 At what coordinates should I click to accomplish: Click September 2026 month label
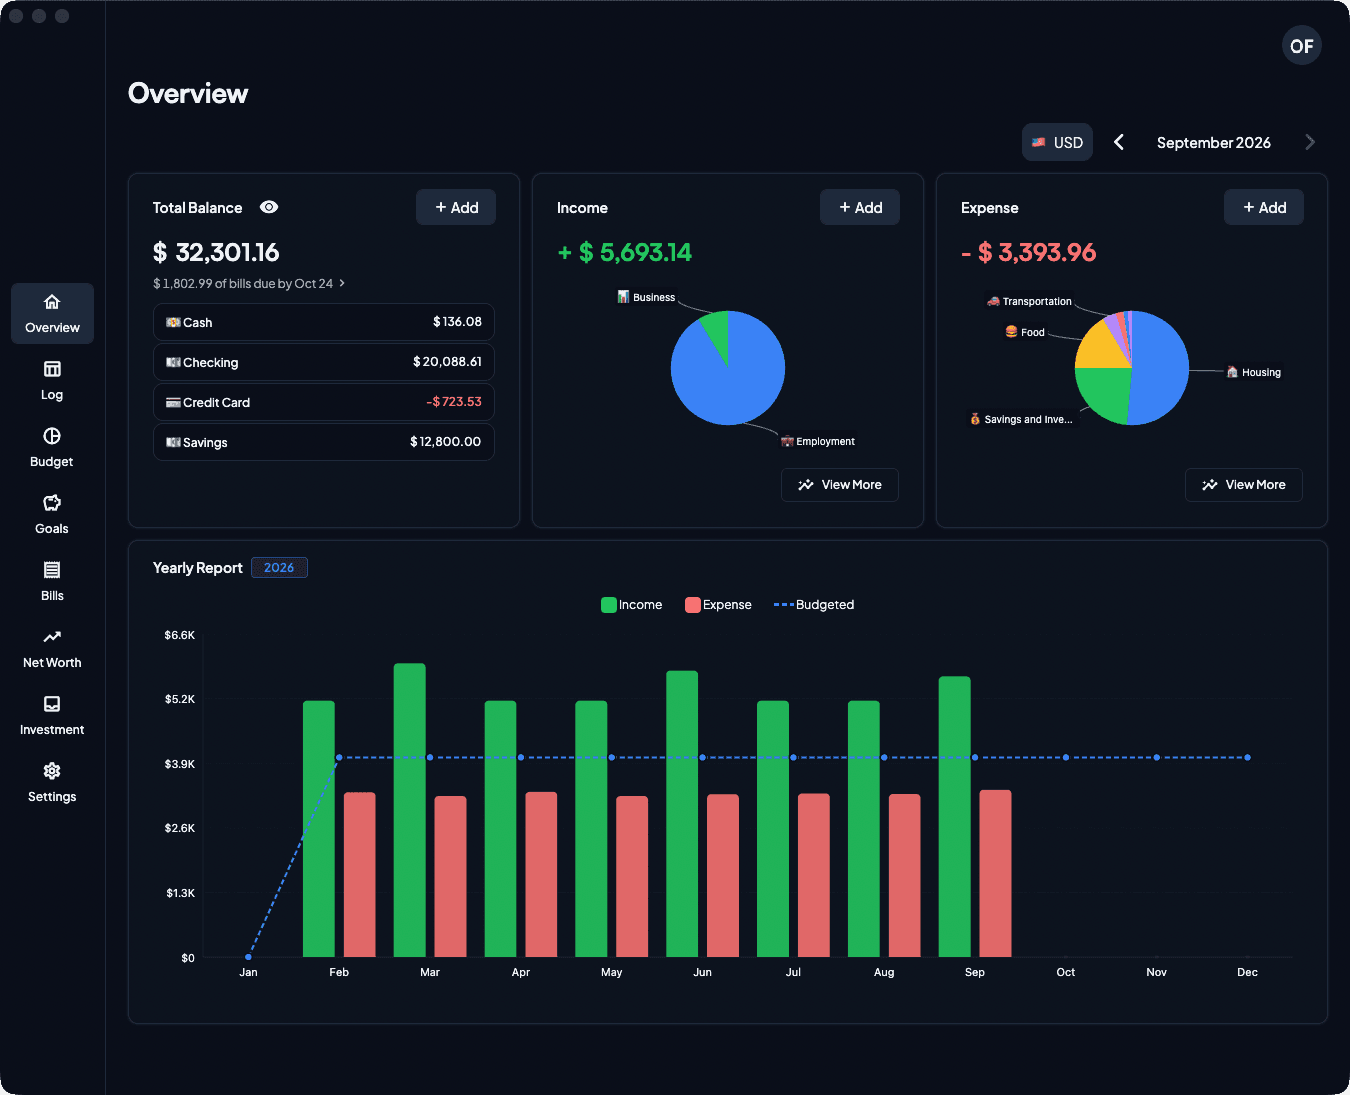tap(1214, 143)
